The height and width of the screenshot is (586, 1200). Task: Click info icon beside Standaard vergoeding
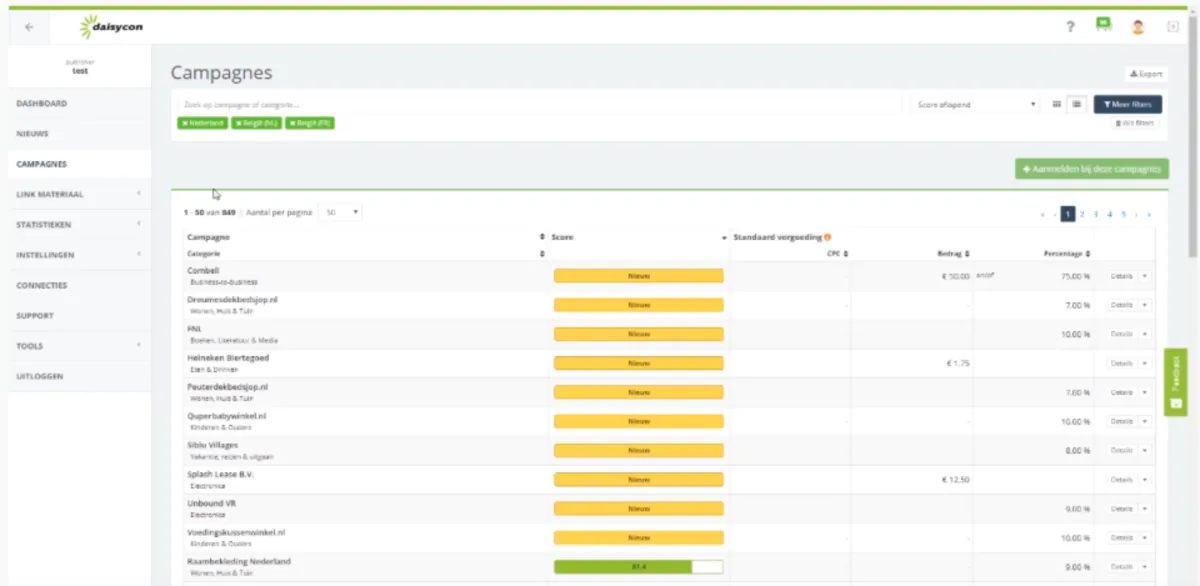tap(827, 237)
